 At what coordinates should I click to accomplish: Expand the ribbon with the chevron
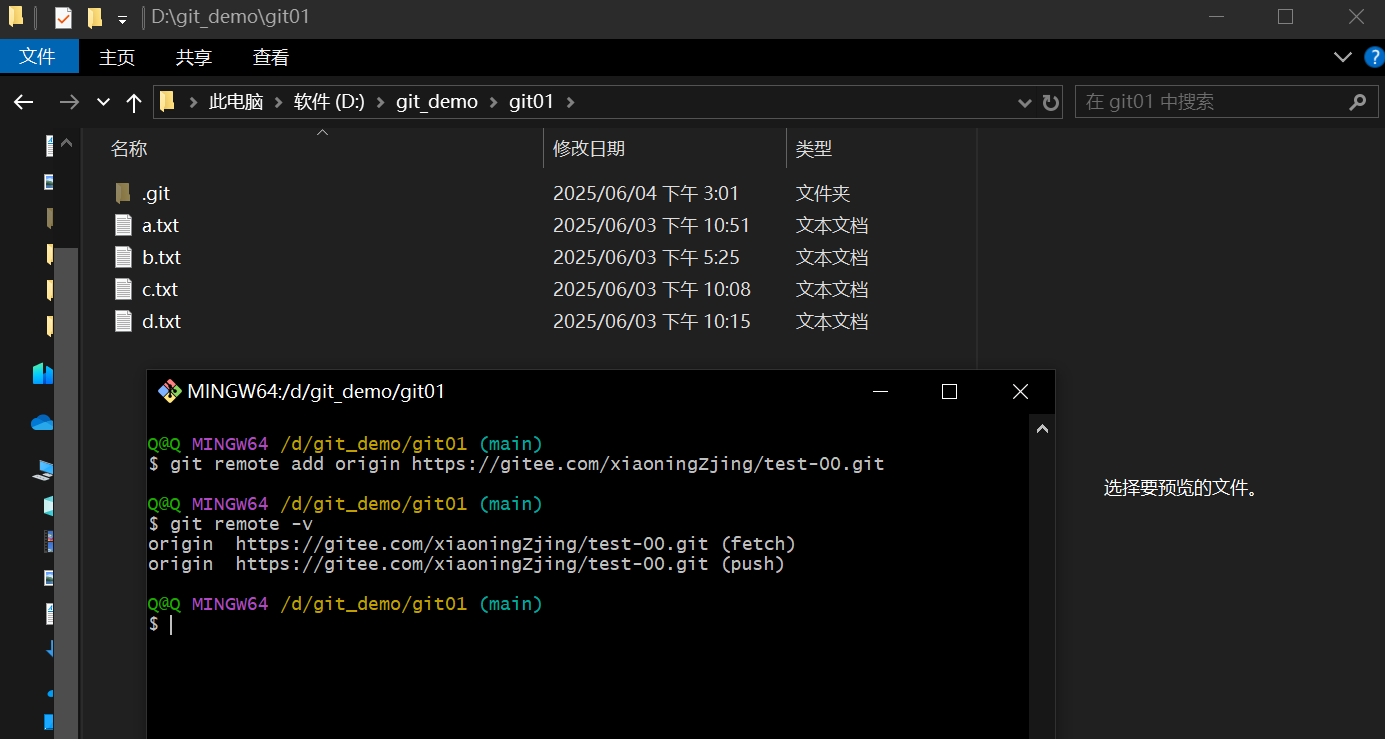coord(1343,57)
